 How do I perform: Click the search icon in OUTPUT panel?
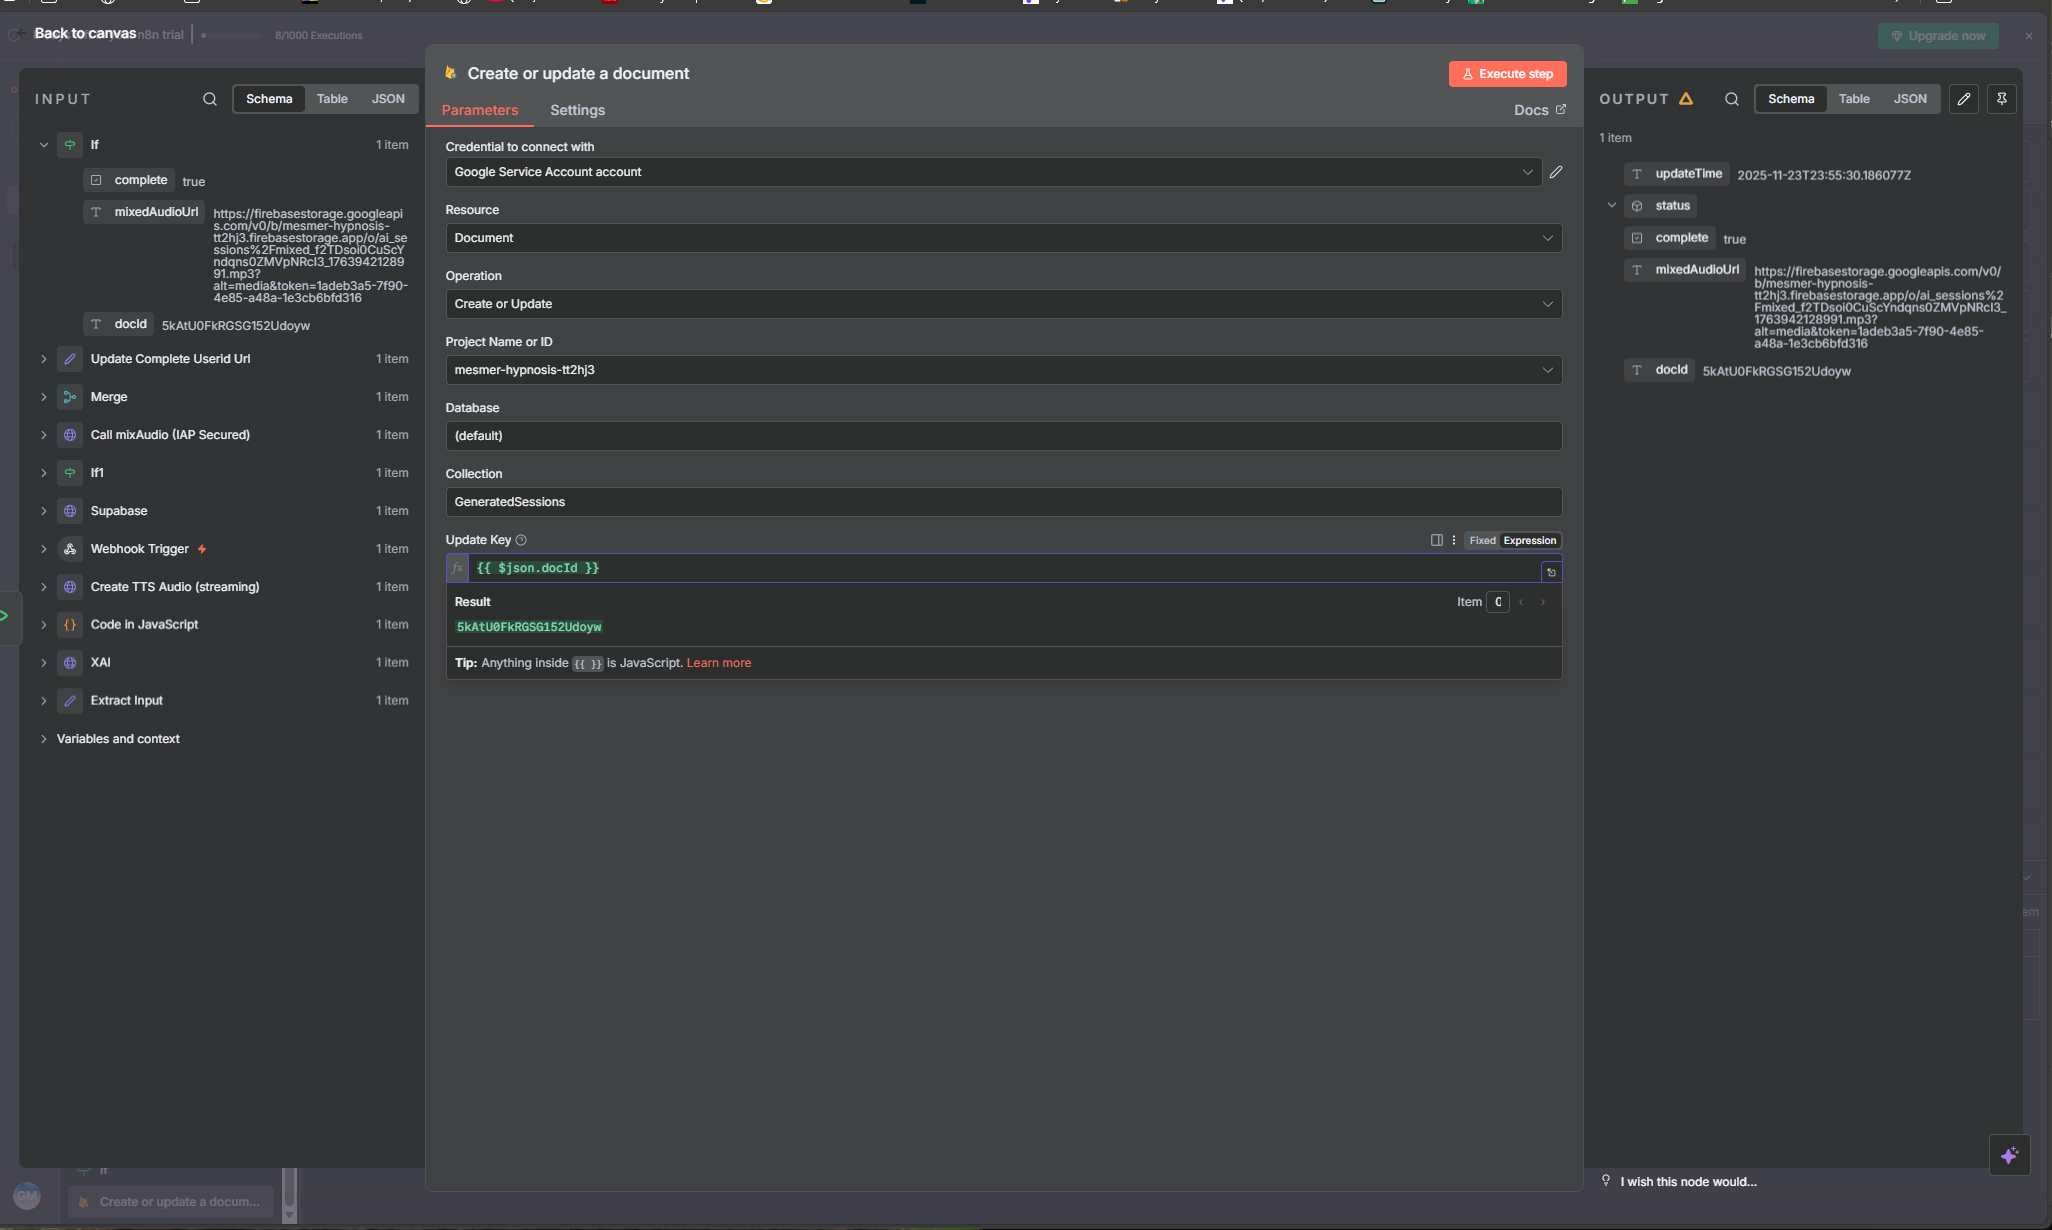(x=1732, y=99)
